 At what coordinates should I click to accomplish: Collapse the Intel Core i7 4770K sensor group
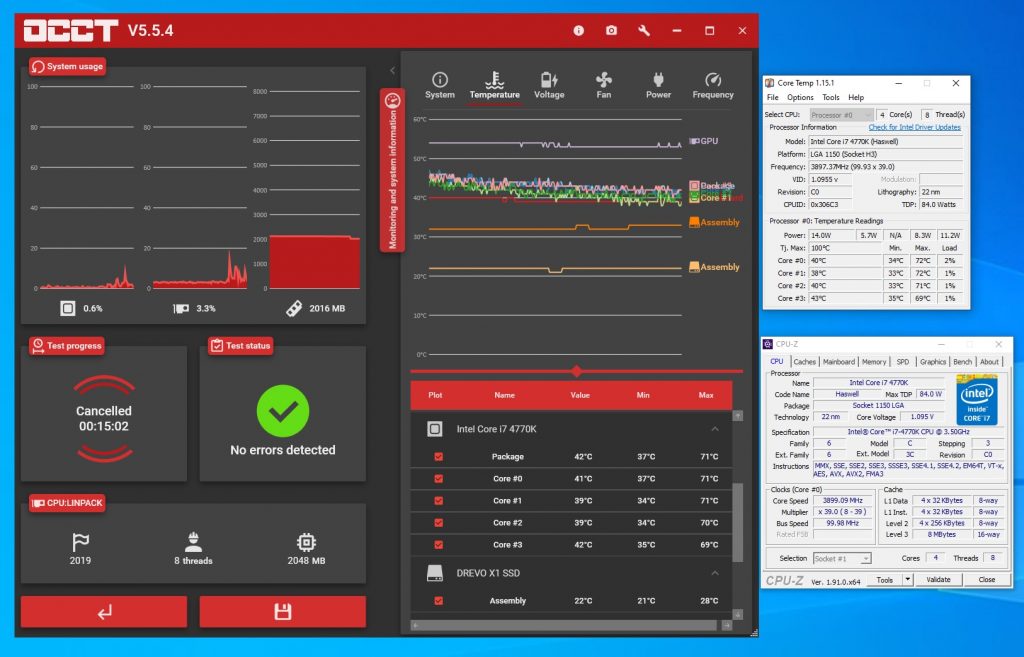click(x=714, y=429)
